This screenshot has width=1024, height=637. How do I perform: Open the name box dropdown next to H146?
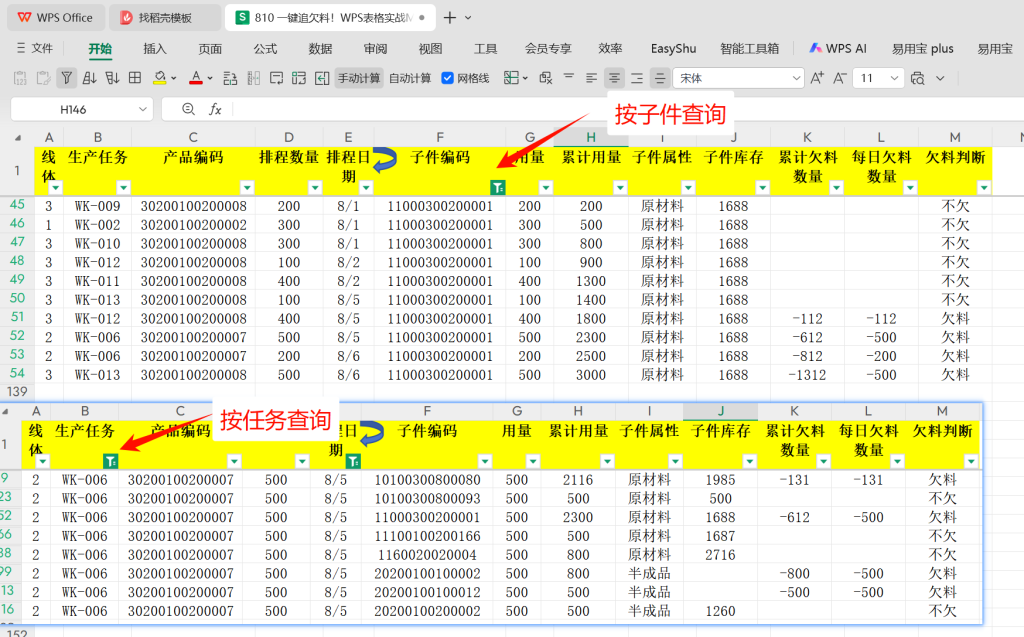(x=142, y=110)
